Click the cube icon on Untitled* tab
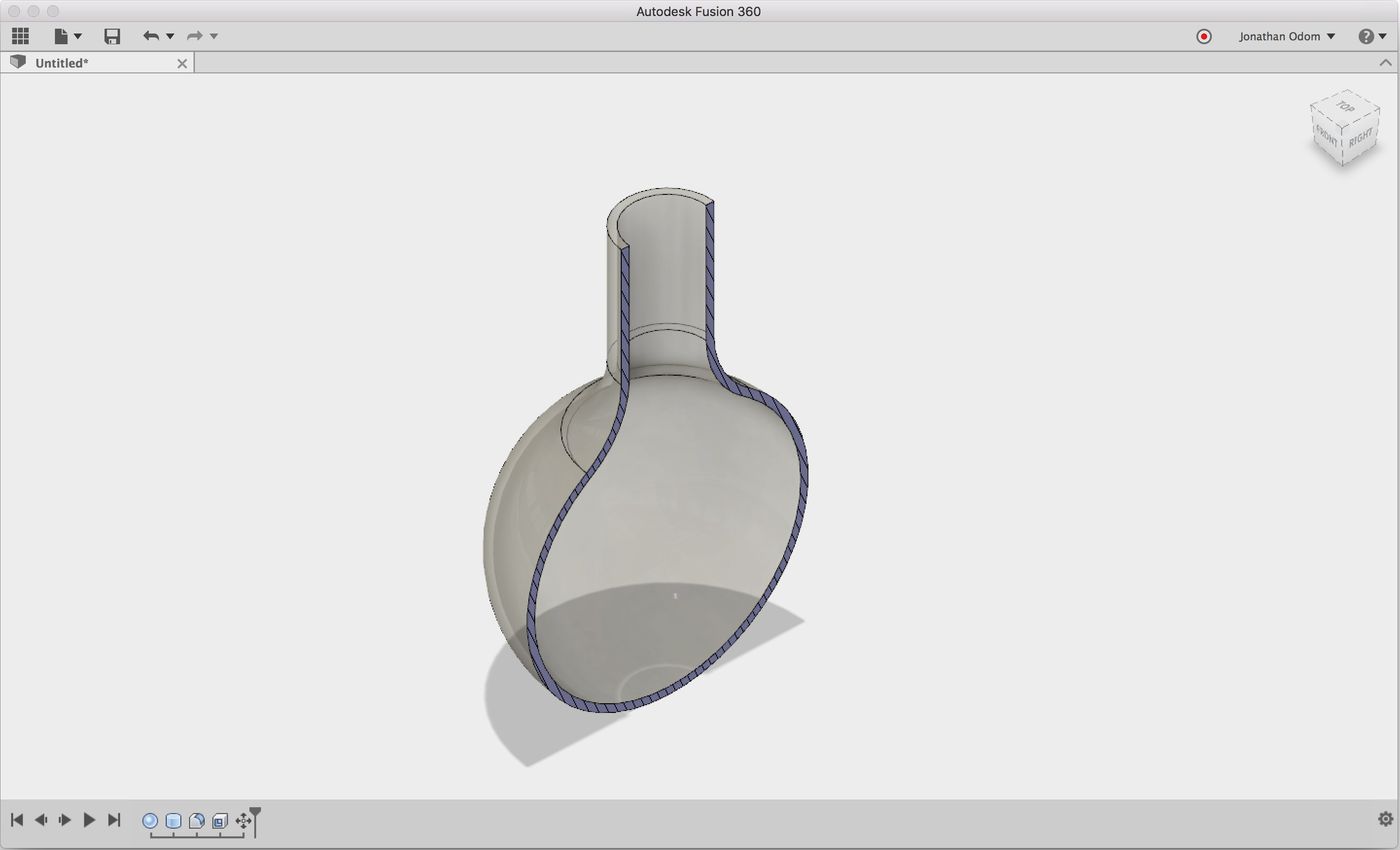The width and height of the screenshot is (1400, 850). [17, 62]
